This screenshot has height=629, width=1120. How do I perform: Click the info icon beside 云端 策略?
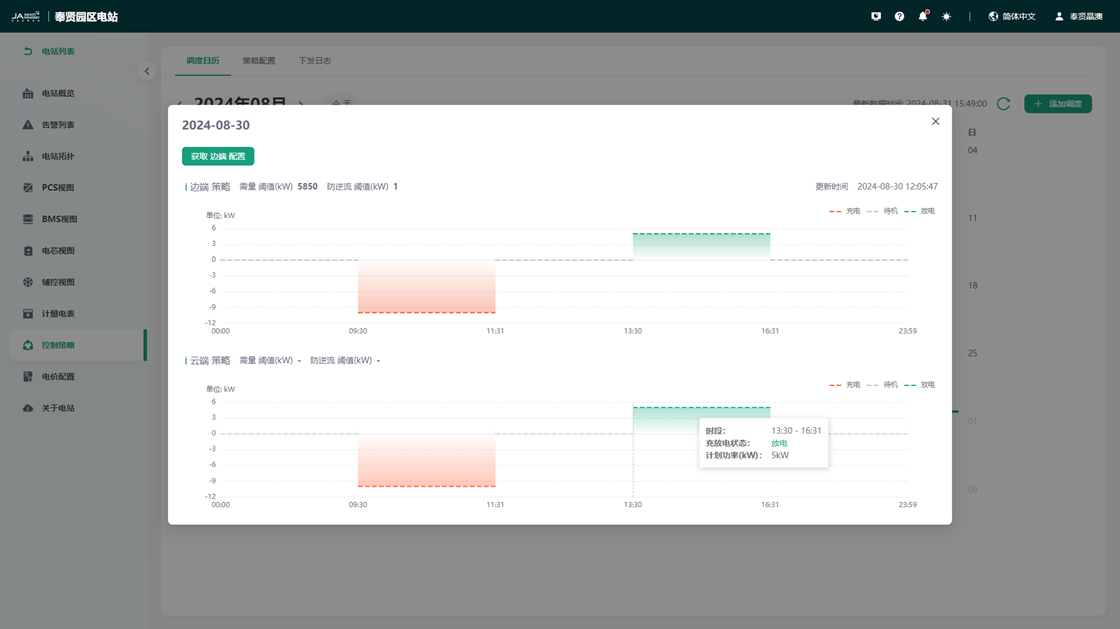tap(185, 361)
